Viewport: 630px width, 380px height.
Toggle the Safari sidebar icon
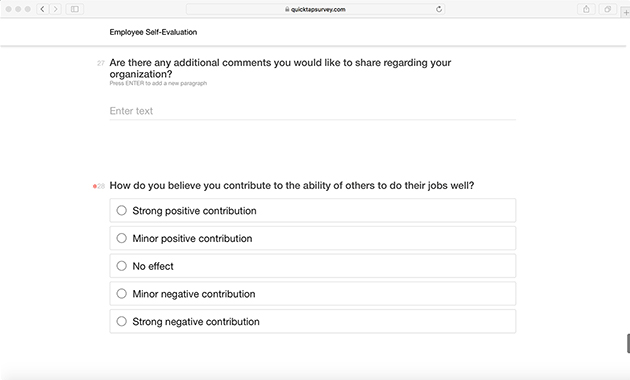click(x=75, y=9)
